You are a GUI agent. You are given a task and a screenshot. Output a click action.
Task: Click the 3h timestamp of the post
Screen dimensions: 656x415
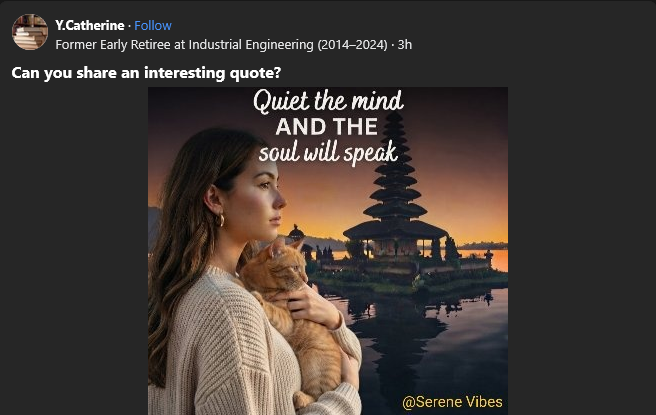[x=405, y=45]
